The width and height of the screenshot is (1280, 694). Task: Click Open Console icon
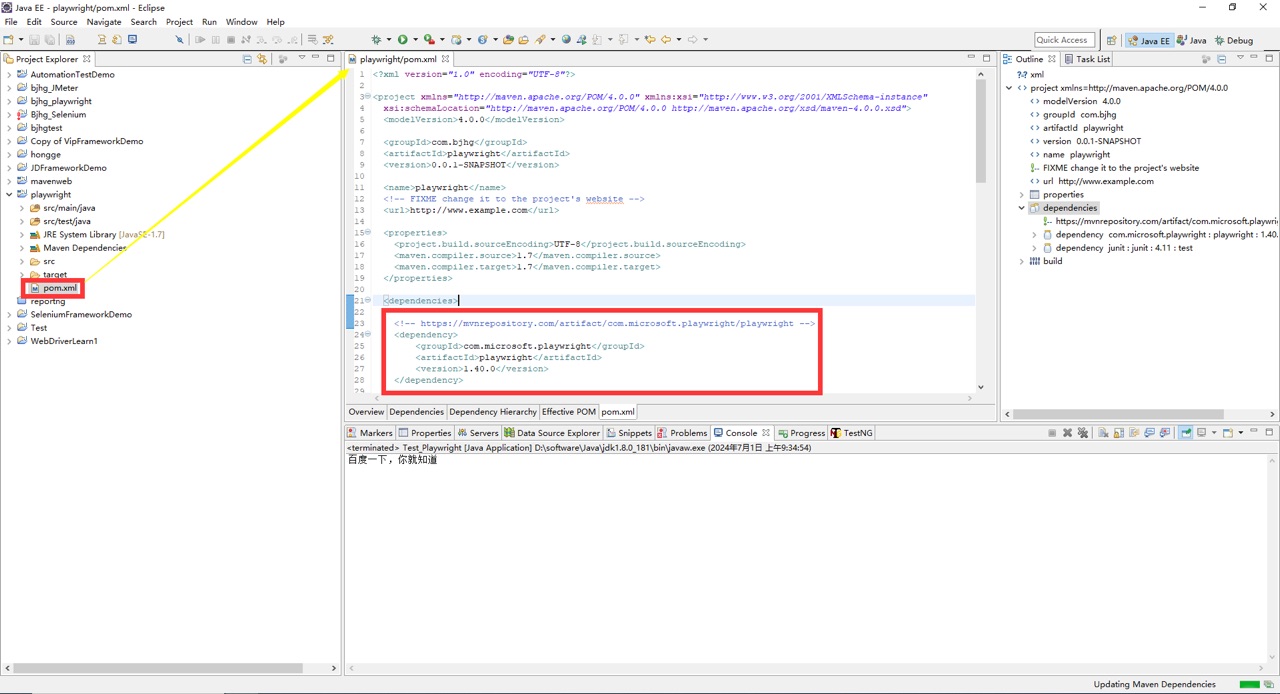1227,433
